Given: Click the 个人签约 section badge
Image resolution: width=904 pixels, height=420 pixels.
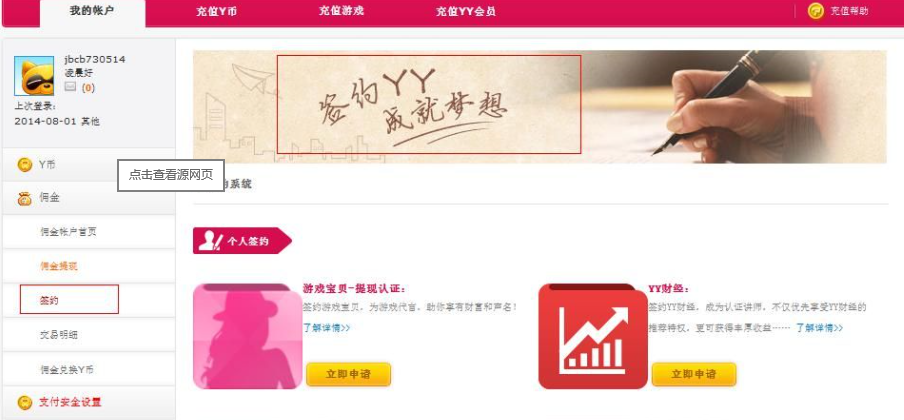Looking at the screenshot, I should point(242,241).
